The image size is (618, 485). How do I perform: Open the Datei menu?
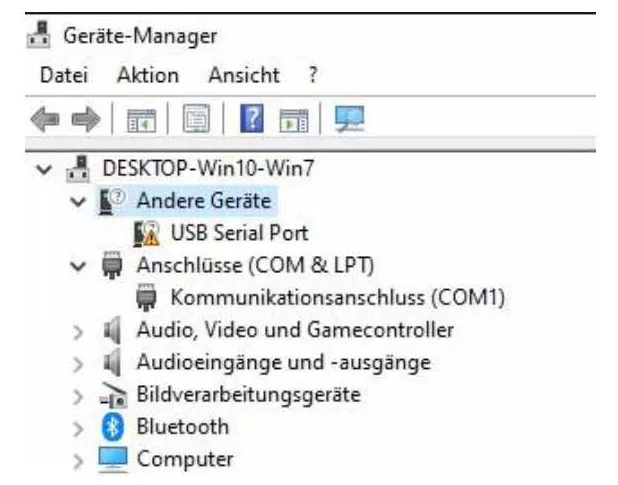[x=64, y=76]
